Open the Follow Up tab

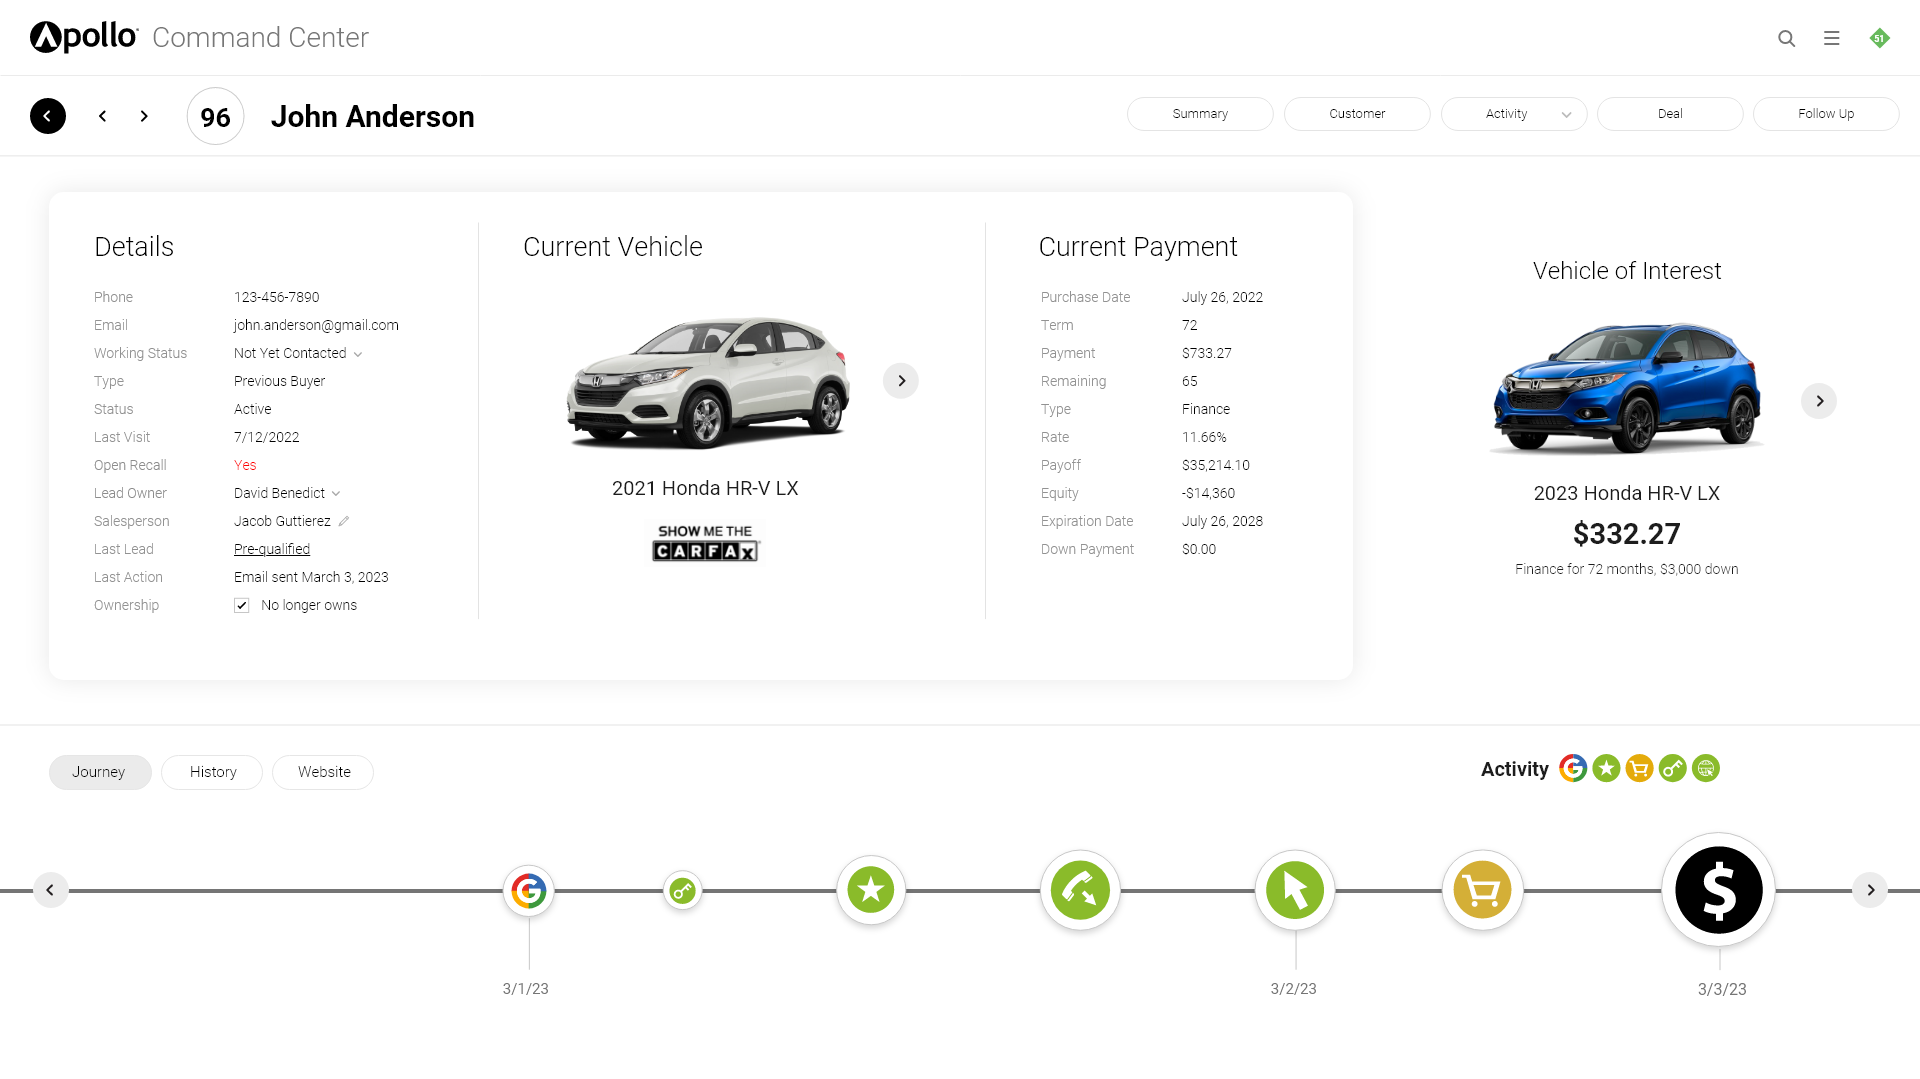tap(1826, 114)
